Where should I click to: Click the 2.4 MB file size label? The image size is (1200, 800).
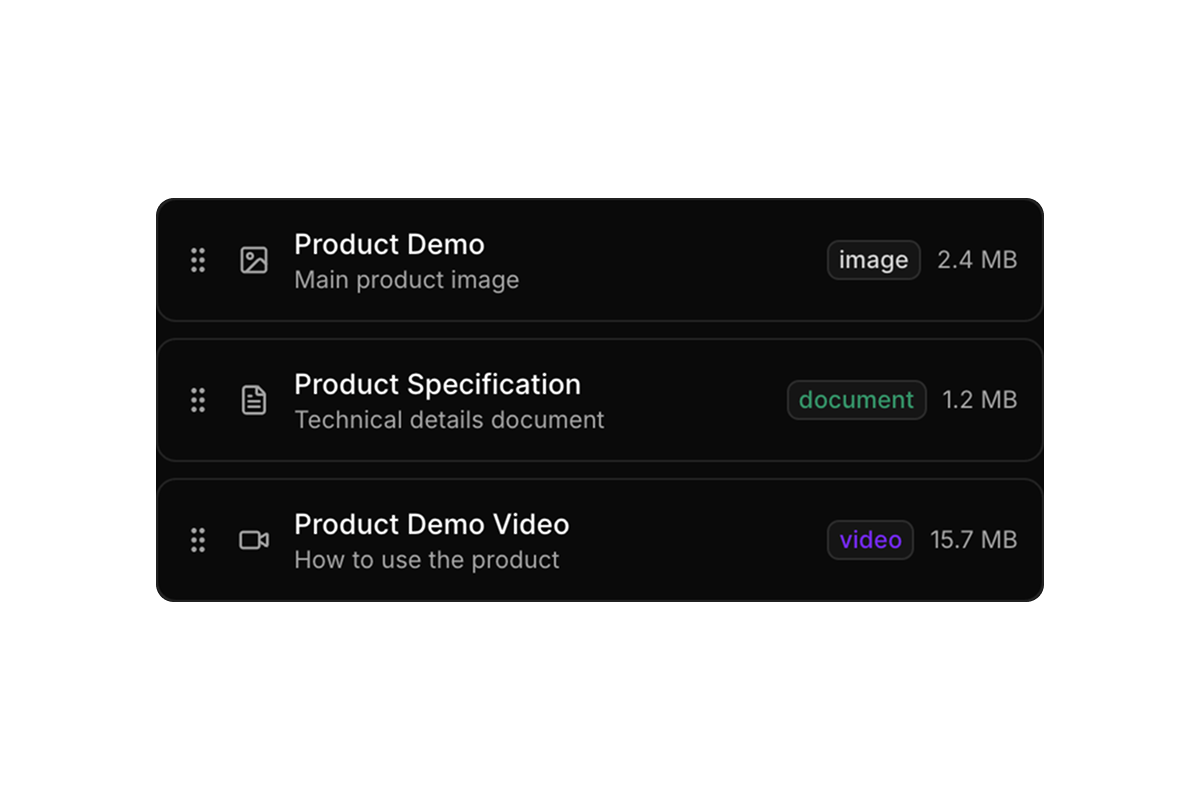pyautogui.click(x=976, y=260)
